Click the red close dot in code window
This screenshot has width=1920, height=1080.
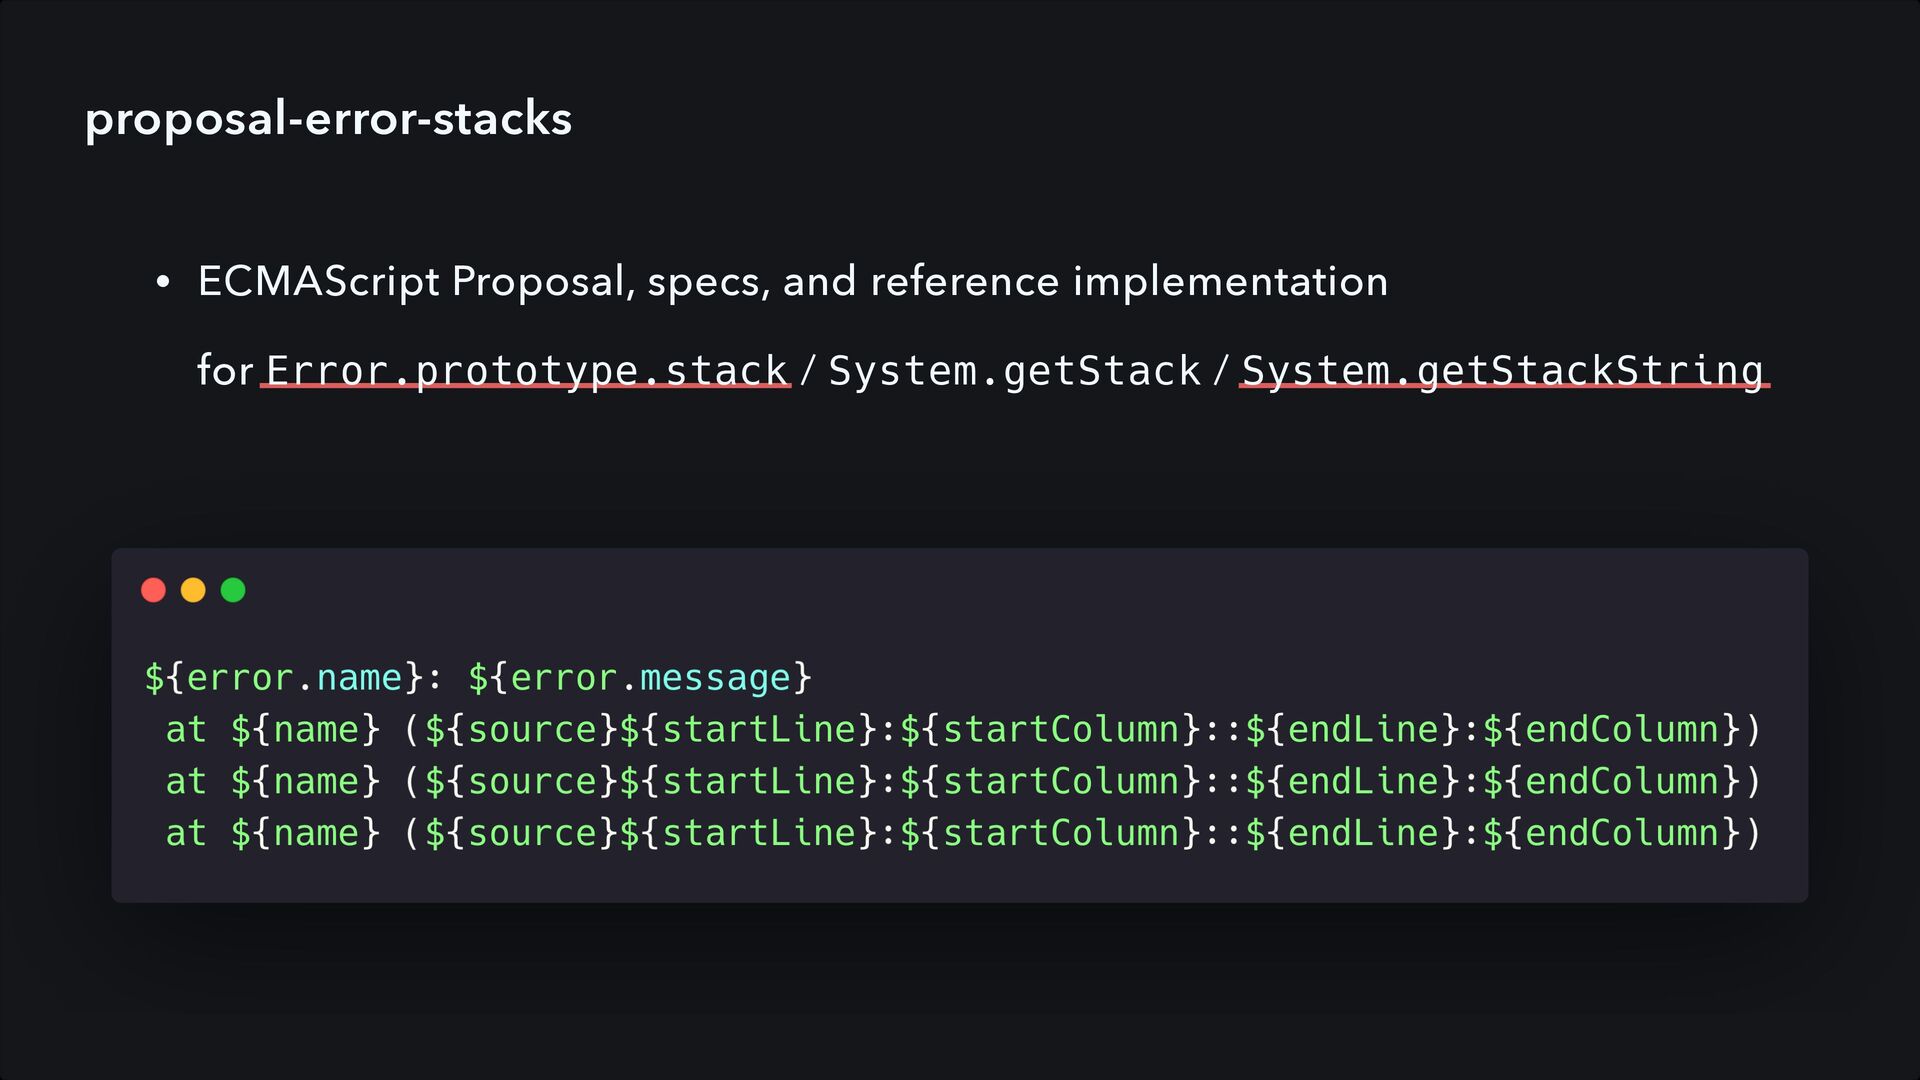pos(153,590)
